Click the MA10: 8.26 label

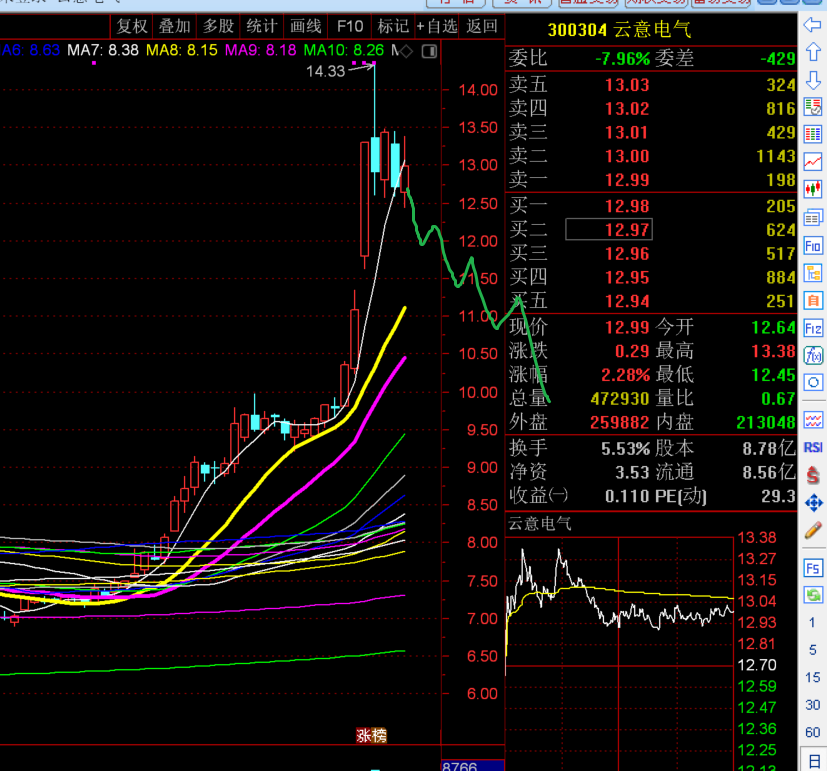pos(344,51)
